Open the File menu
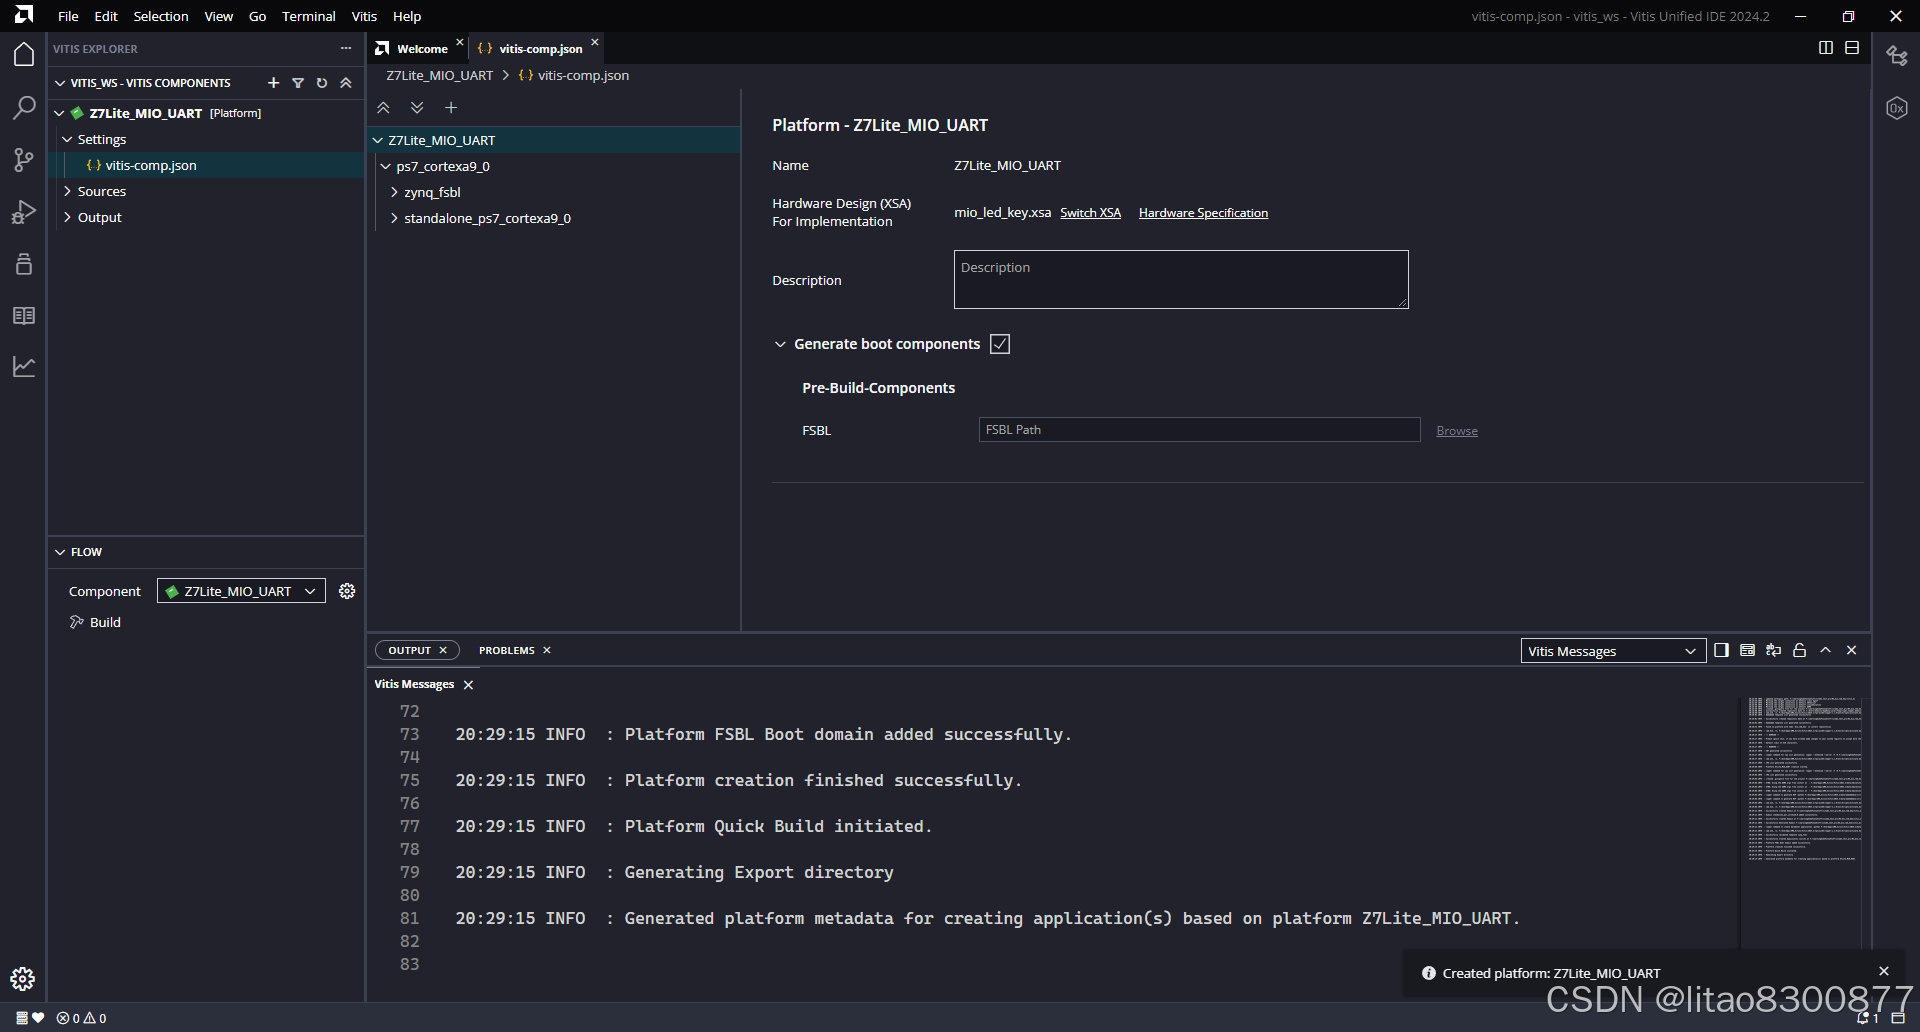This screenshot has height=1032, width=1920. click(x=68, y=16)
